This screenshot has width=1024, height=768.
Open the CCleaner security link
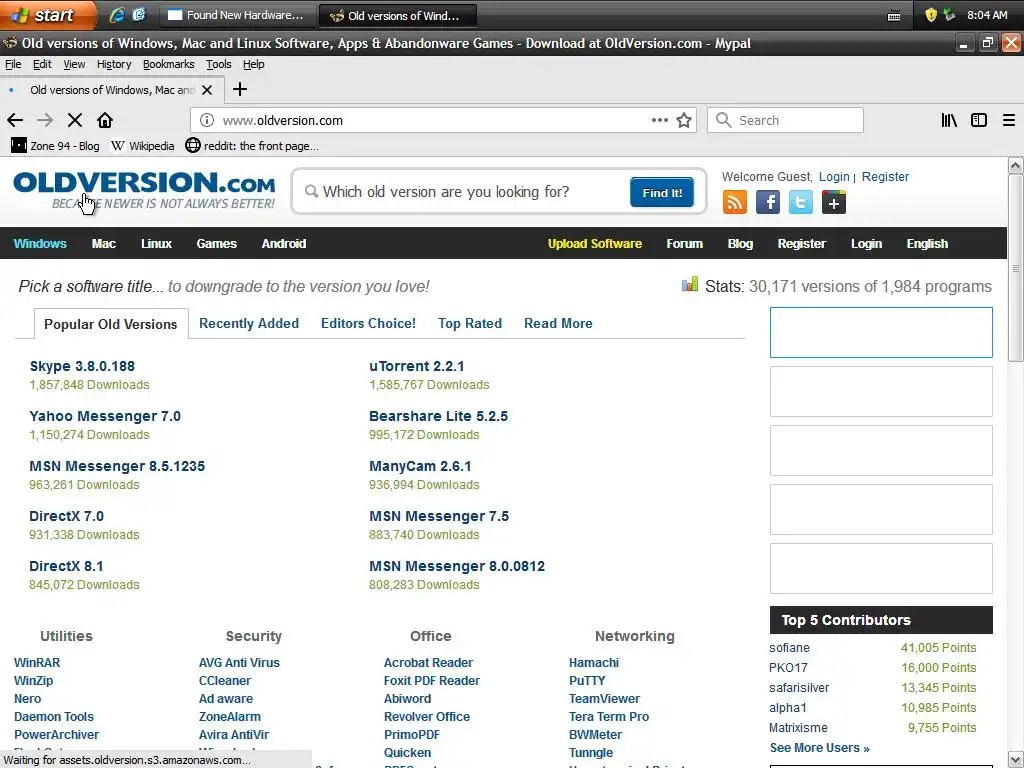pos(225,680)
